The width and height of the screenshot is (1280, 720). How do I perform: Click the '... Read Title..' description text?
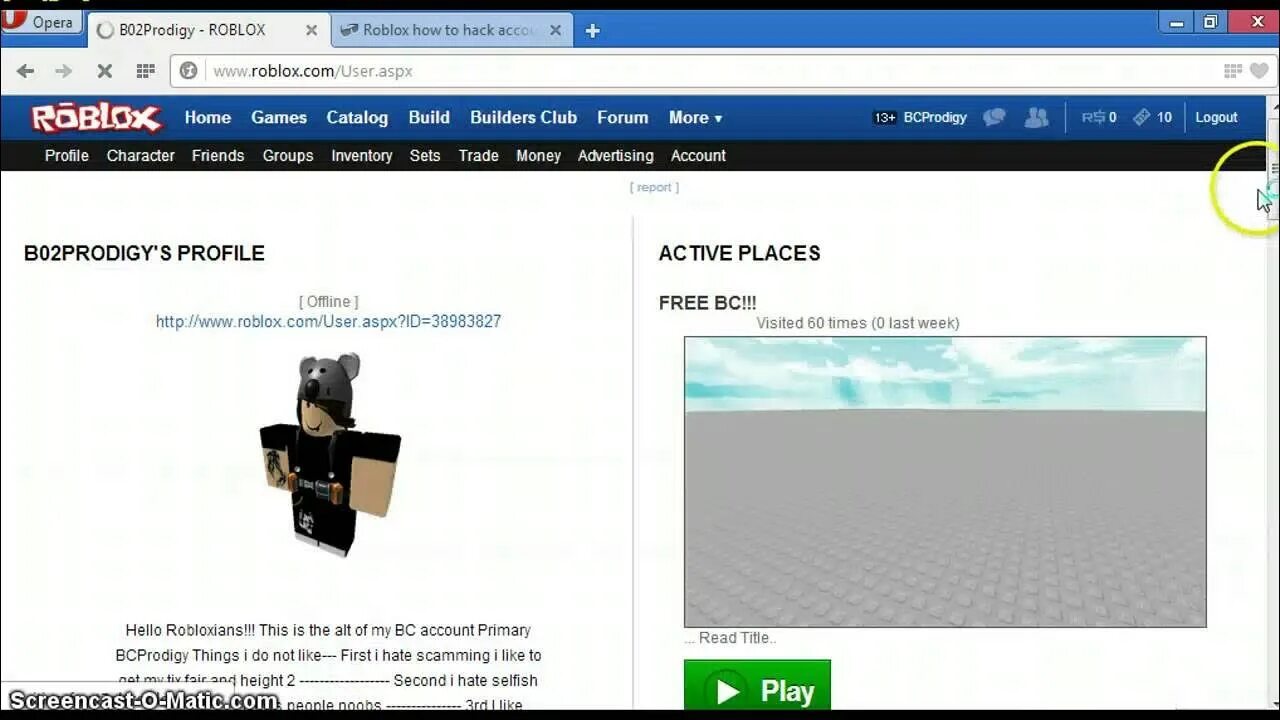tap(730, 638)
